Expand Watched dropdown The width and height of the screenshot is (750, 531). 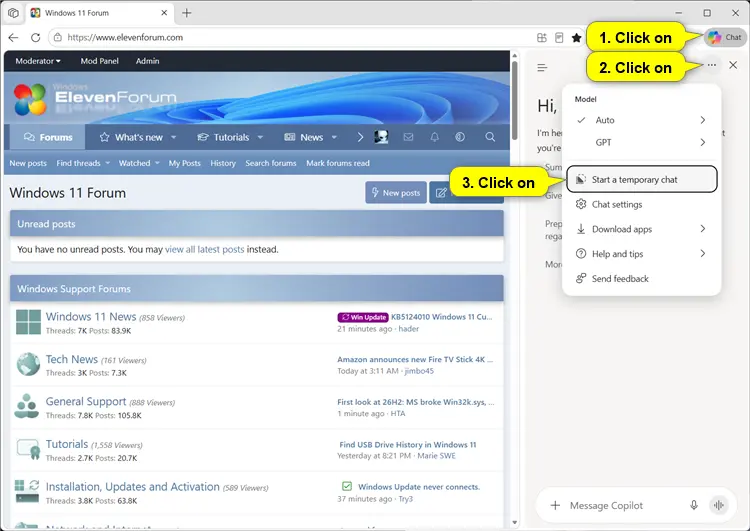point(139,163)
